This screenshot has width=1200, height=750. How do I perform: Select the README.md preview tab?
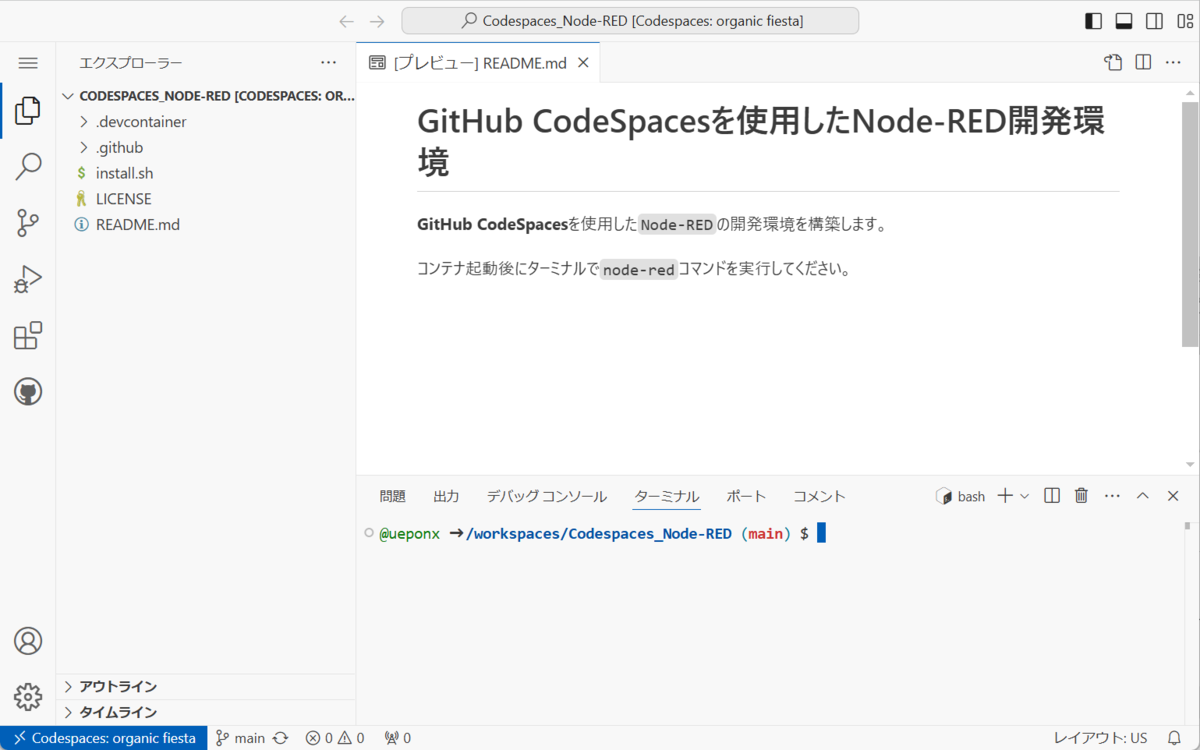click(479, 63)
